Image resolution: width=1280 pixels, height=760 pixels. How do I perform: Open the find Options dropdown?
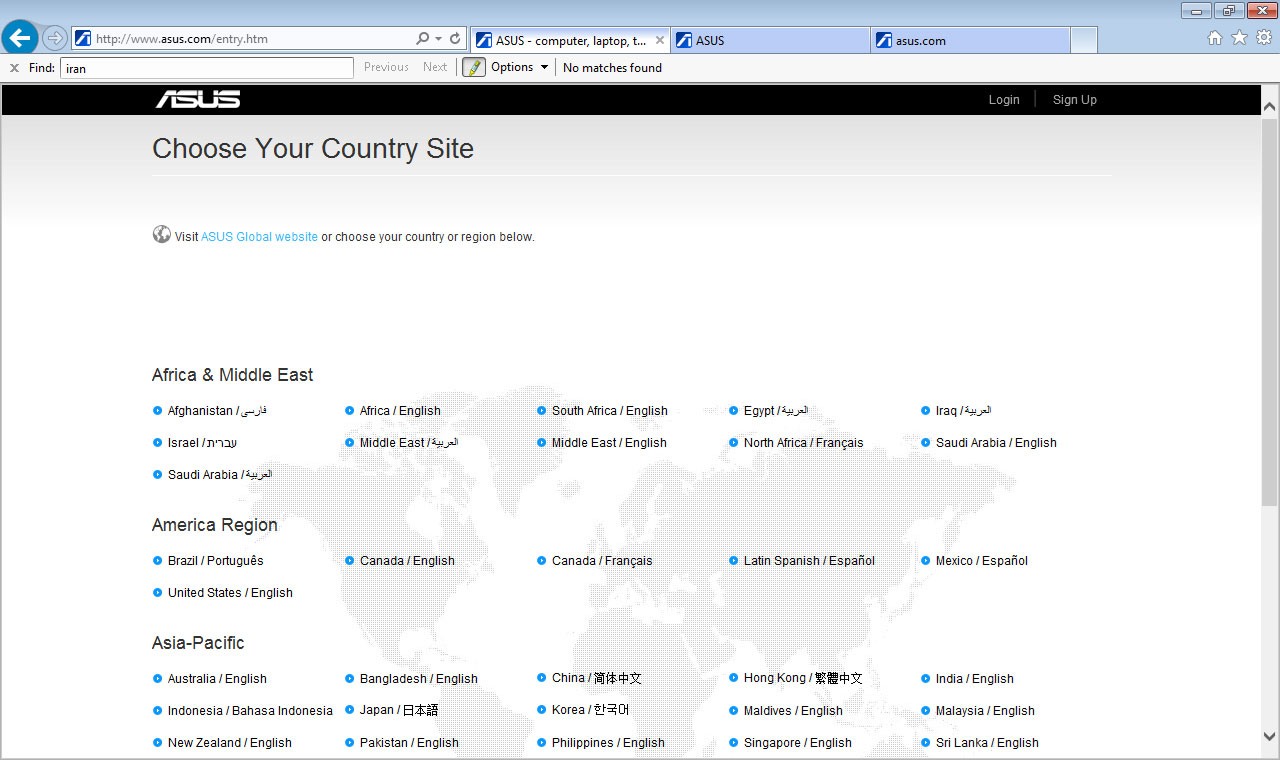[x=519, y=67]
